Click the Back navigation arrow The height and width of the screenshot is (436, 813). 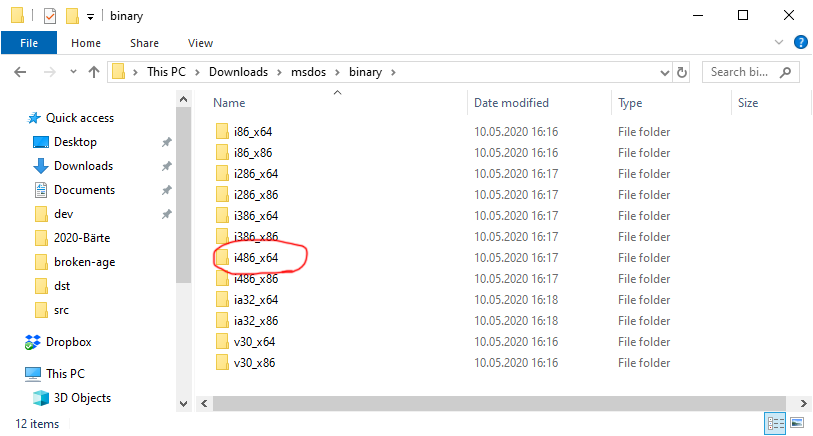tap(20, 72)
